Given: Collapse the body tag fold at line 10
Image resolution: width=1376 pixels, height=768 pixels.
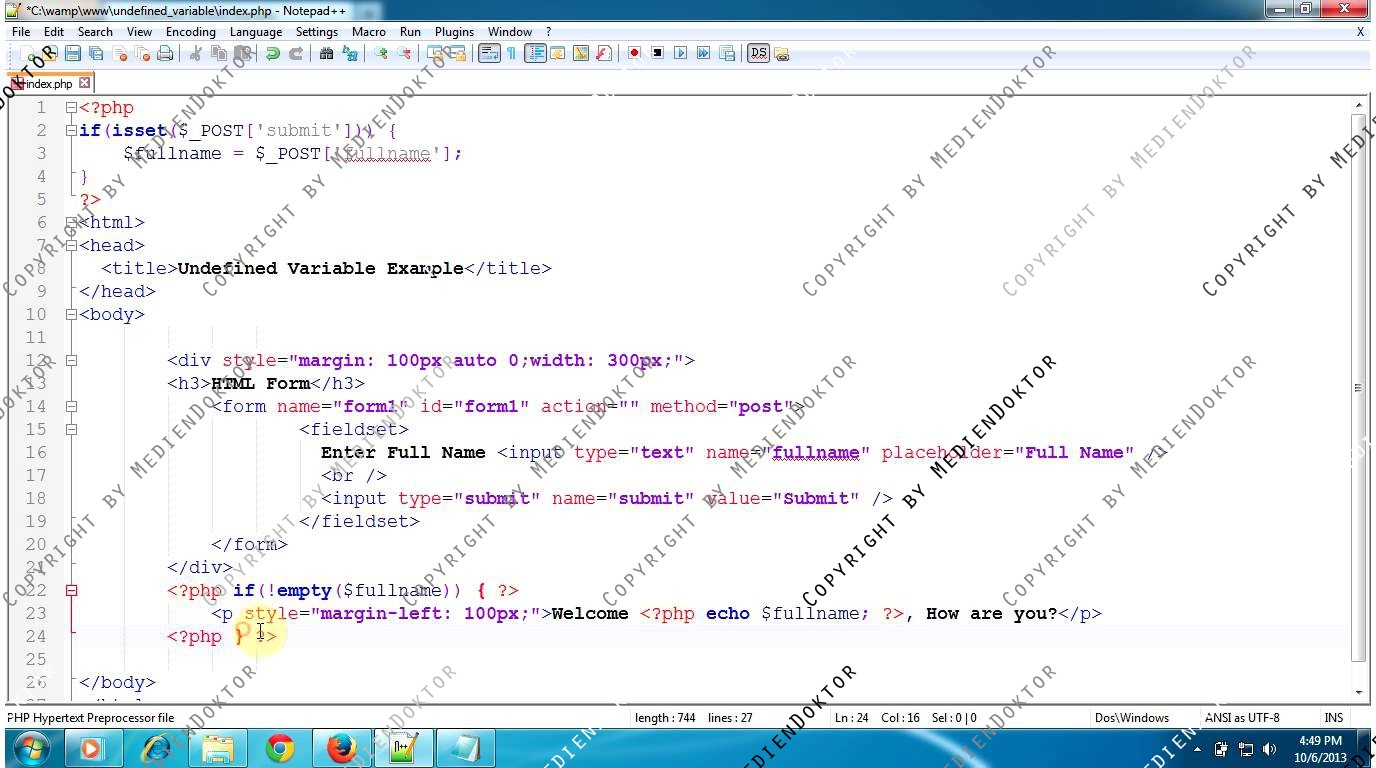Looking at the screenshot, I should 71,314.
